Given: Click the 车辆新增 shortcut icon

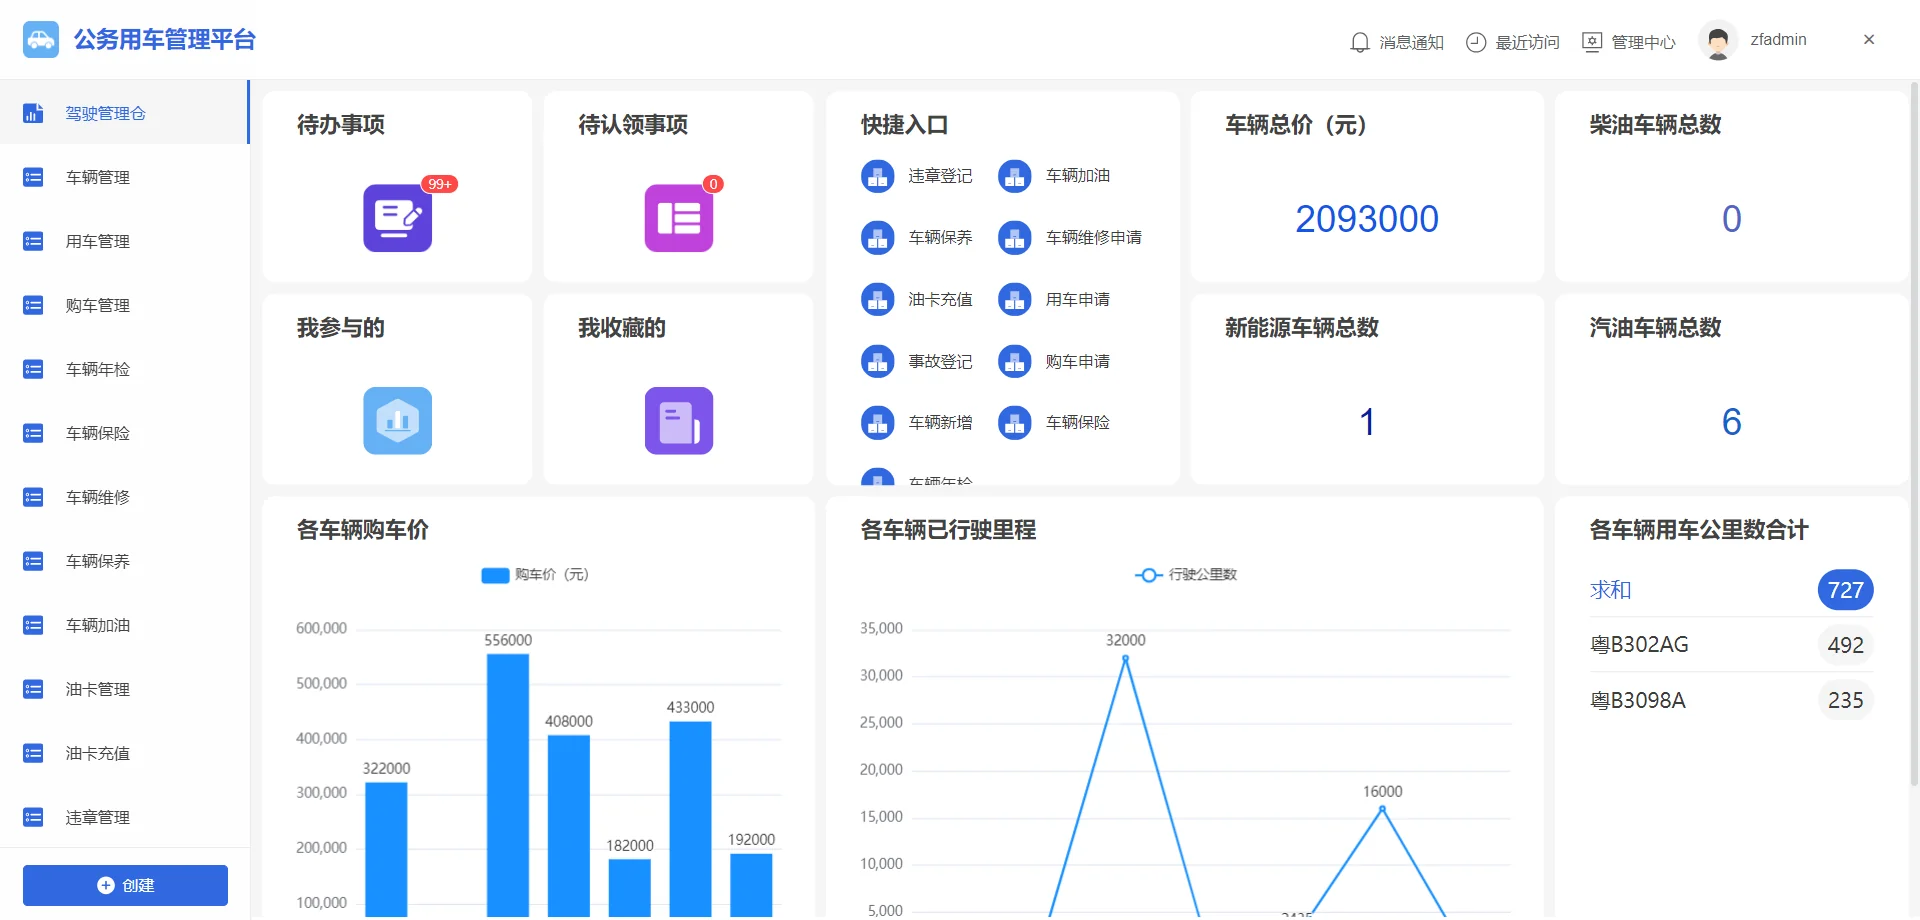Looking at the screenshot, I should [878, 423].
